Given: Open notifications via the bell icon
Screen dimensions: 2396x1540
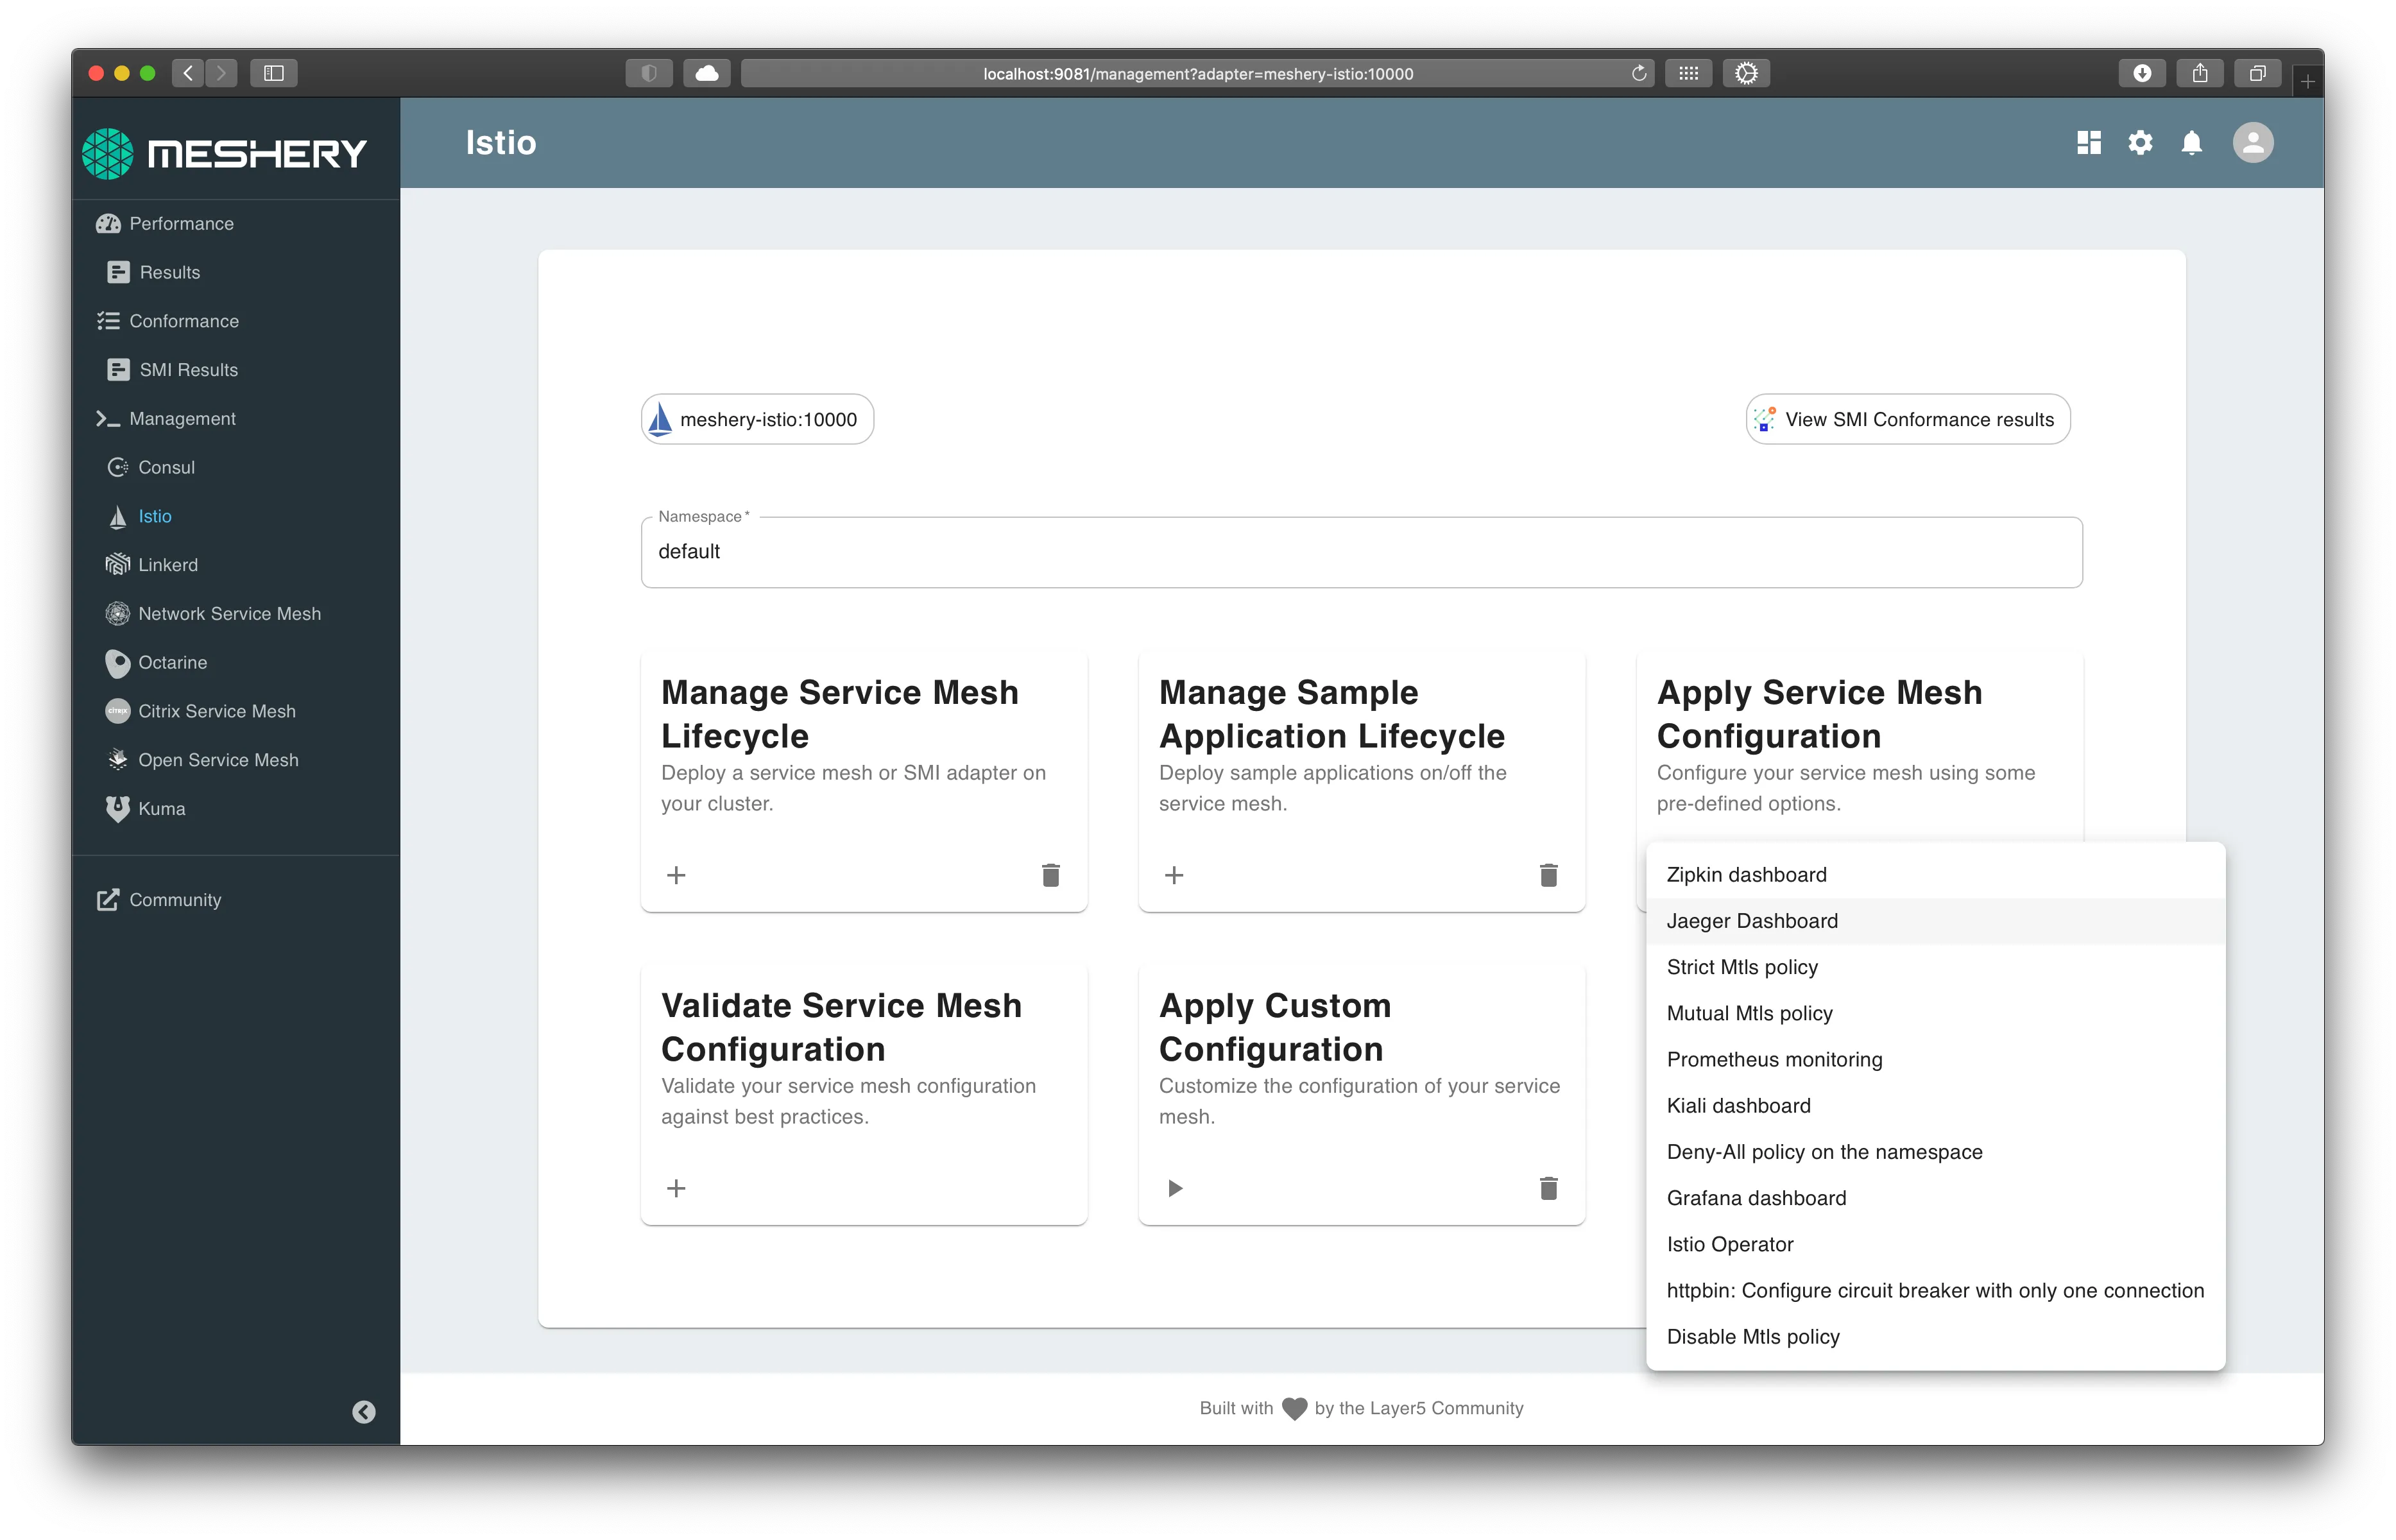Looking at the screenshot, I should (2191, 143).
